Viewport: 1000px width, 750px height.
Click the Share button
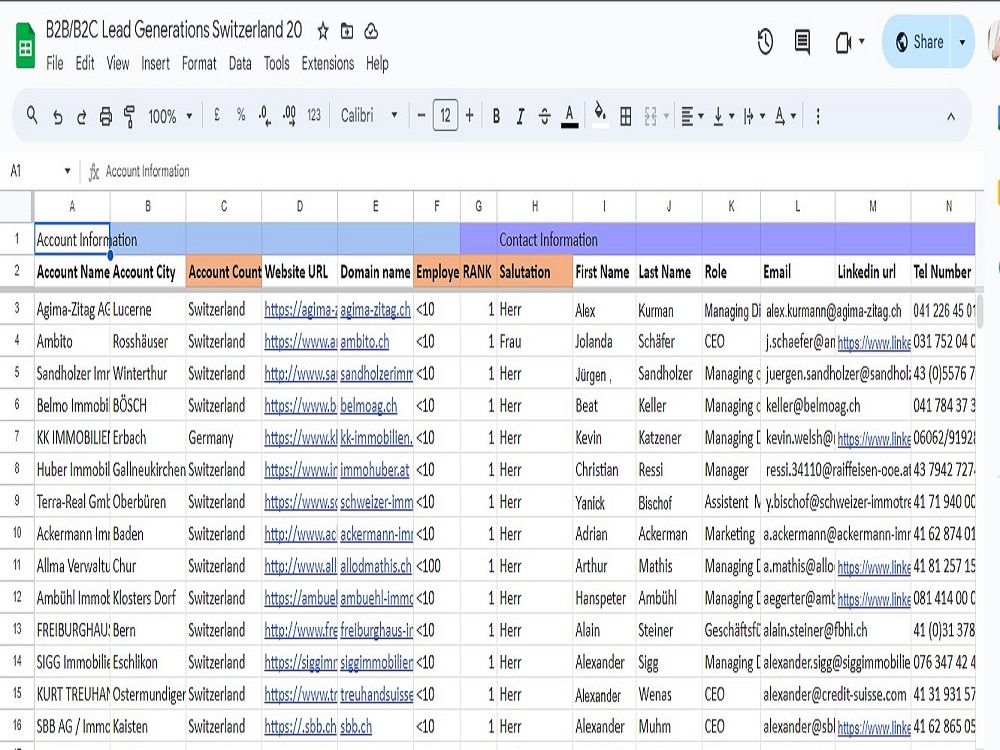(918, 42)
